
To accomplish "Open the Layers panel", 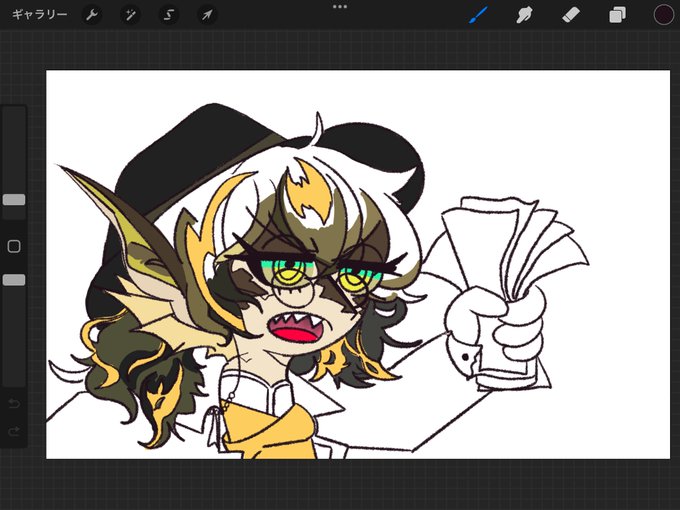I will [x=617, y=15].
